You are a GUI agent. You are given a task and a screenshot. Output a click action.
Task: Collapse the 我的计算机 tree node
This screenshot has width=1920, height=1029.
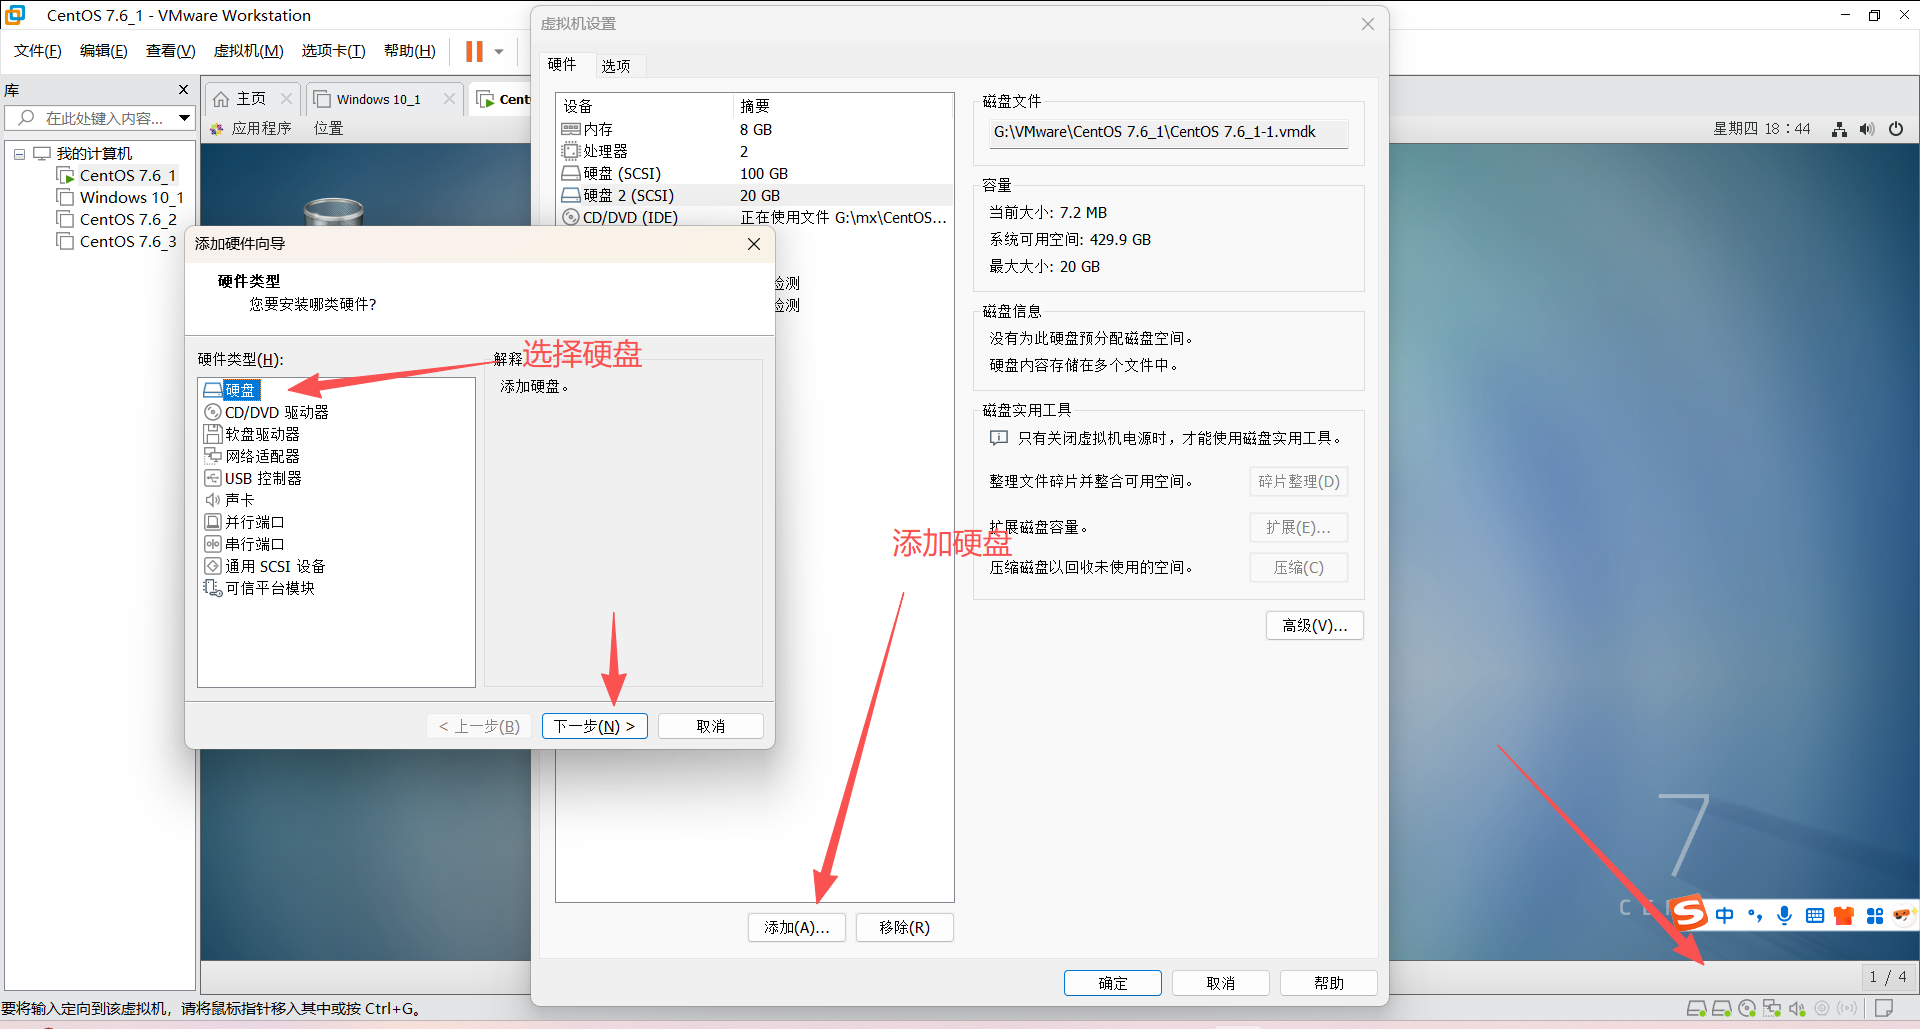pos(18,153)
